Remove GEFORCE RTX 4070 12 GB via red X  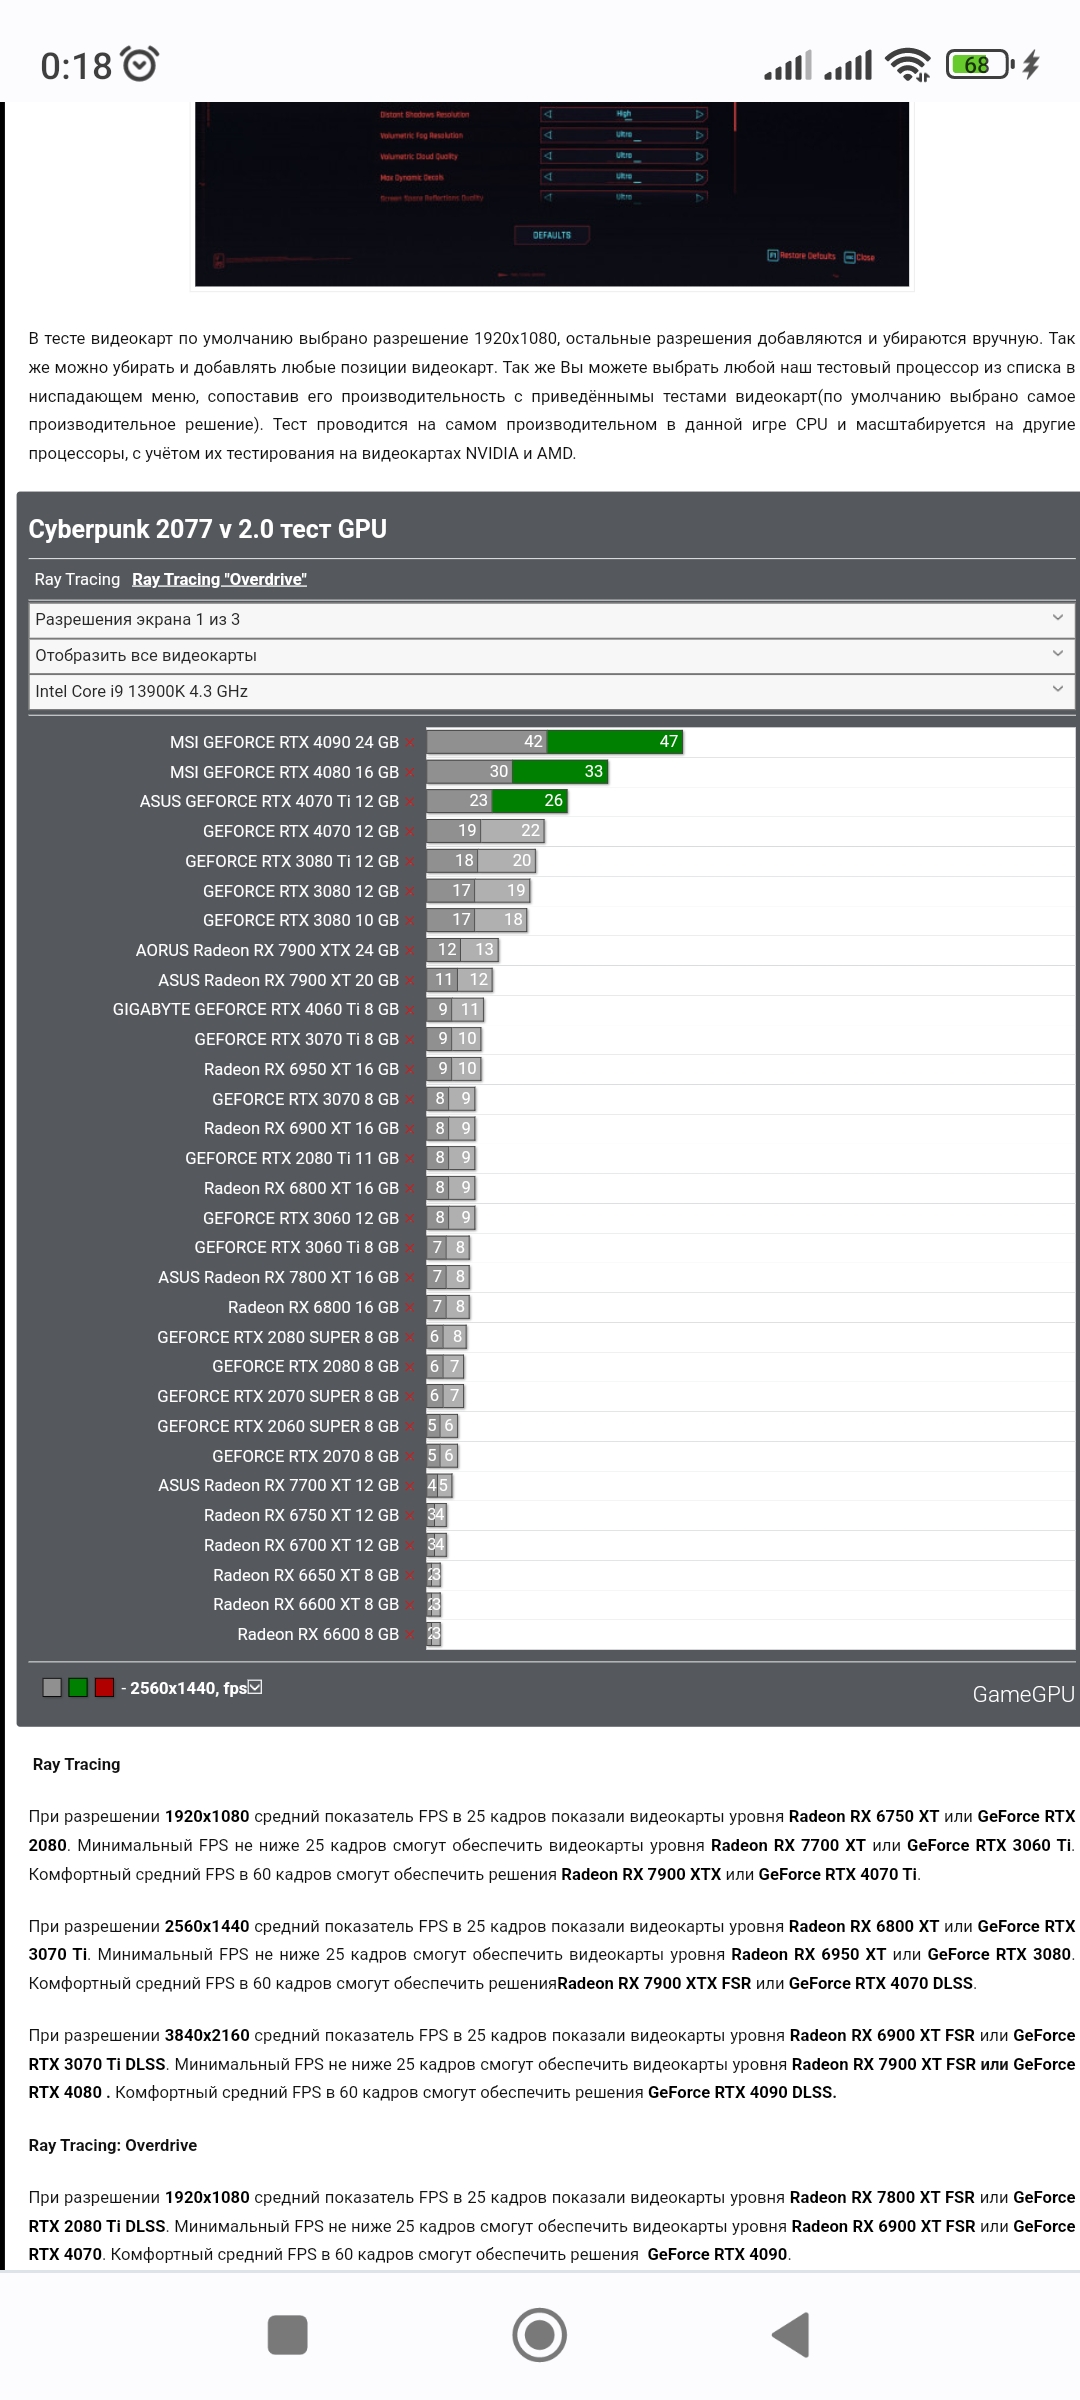click(410, 832)
